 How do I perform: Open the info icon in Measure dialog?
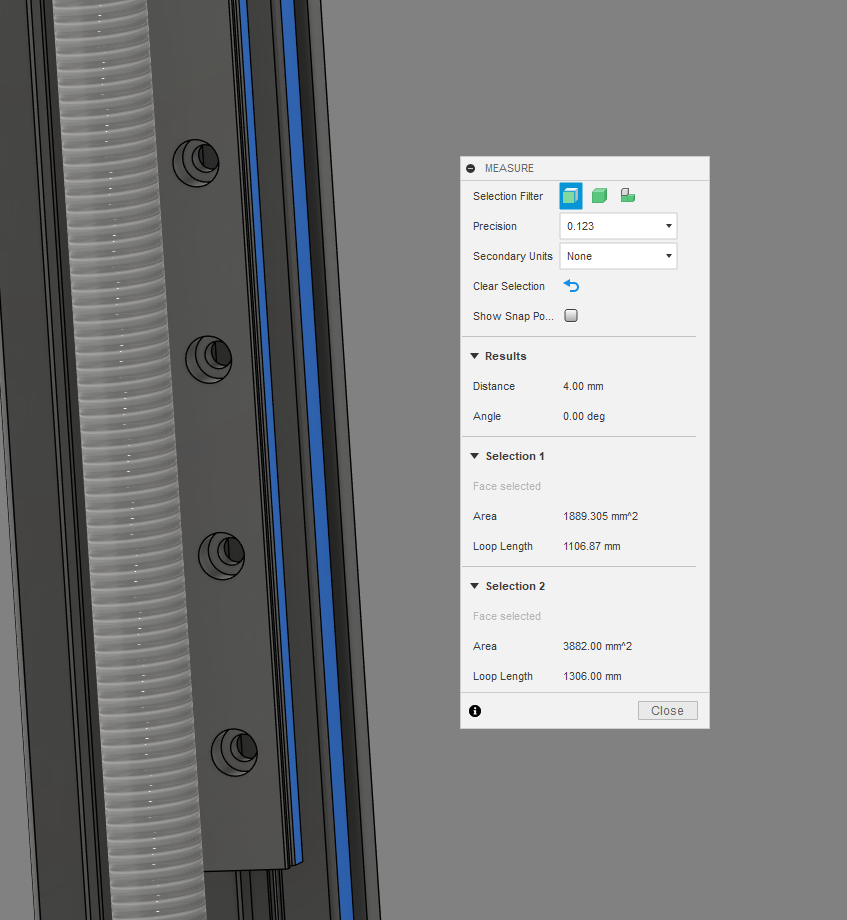pyautogui.click(x=475, y=711)
